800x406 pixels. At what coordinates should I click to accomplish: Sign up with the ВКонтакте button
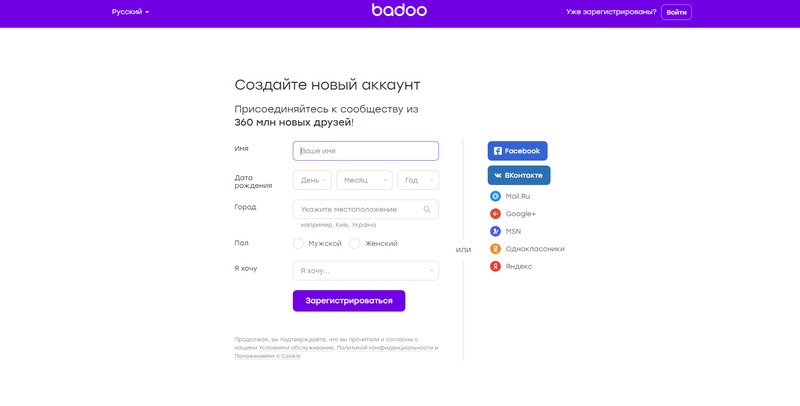pyautogui.click(x=519, y=175)
